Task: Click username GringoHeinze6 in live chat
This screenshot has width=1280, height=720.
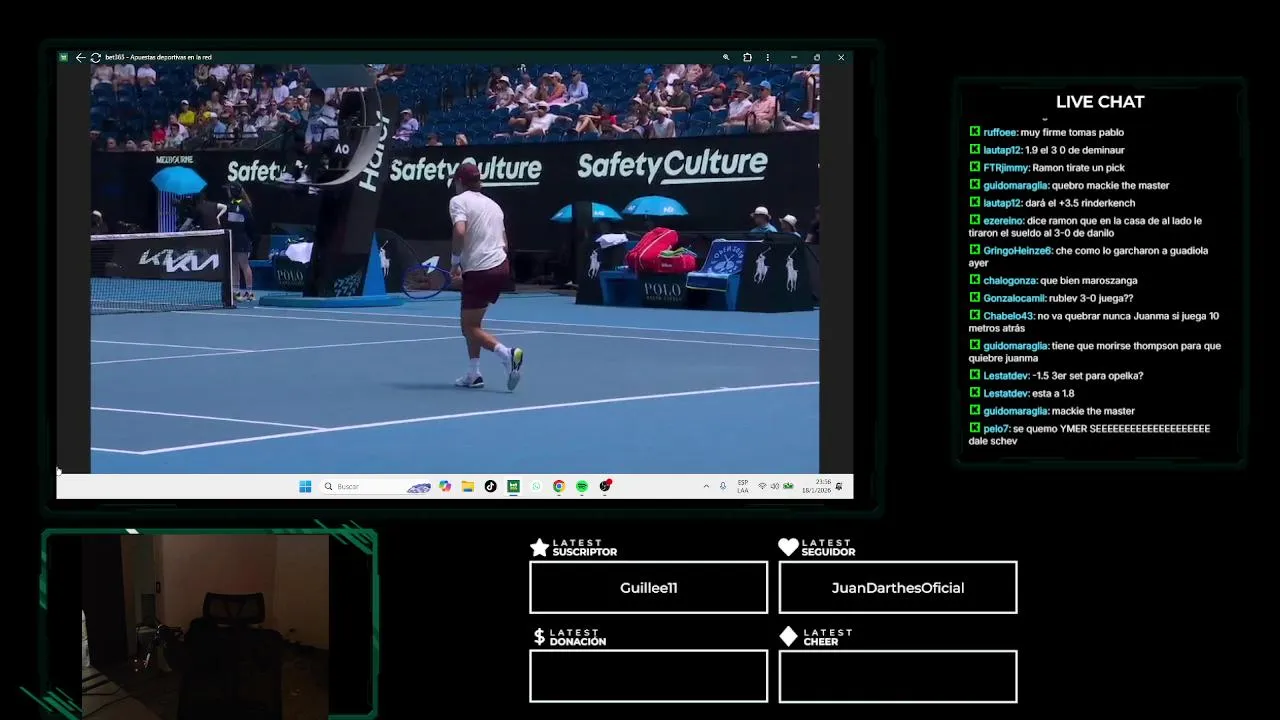Action: (1018, 251)
